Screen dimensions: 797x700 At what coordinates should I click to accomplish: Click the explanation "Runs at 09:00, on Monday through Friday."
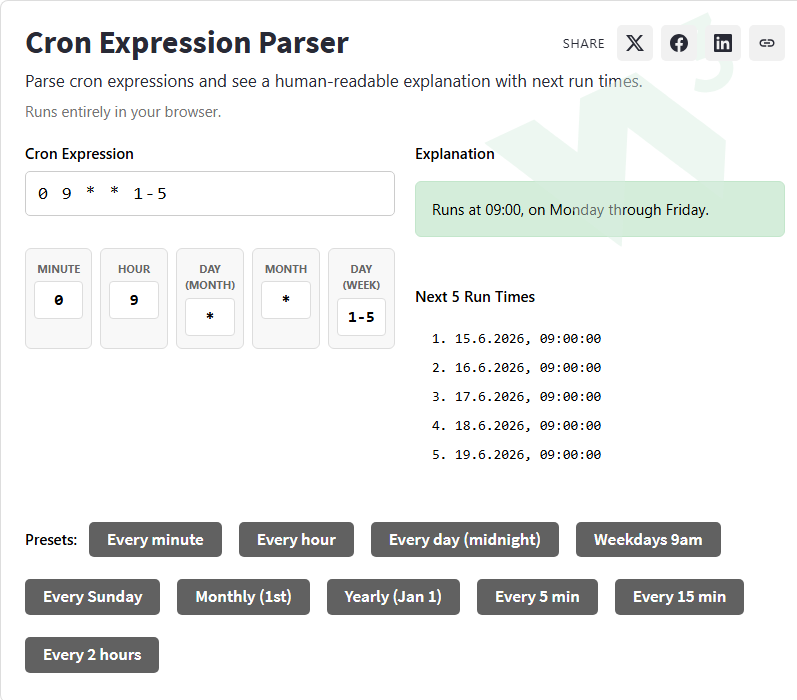570,210
